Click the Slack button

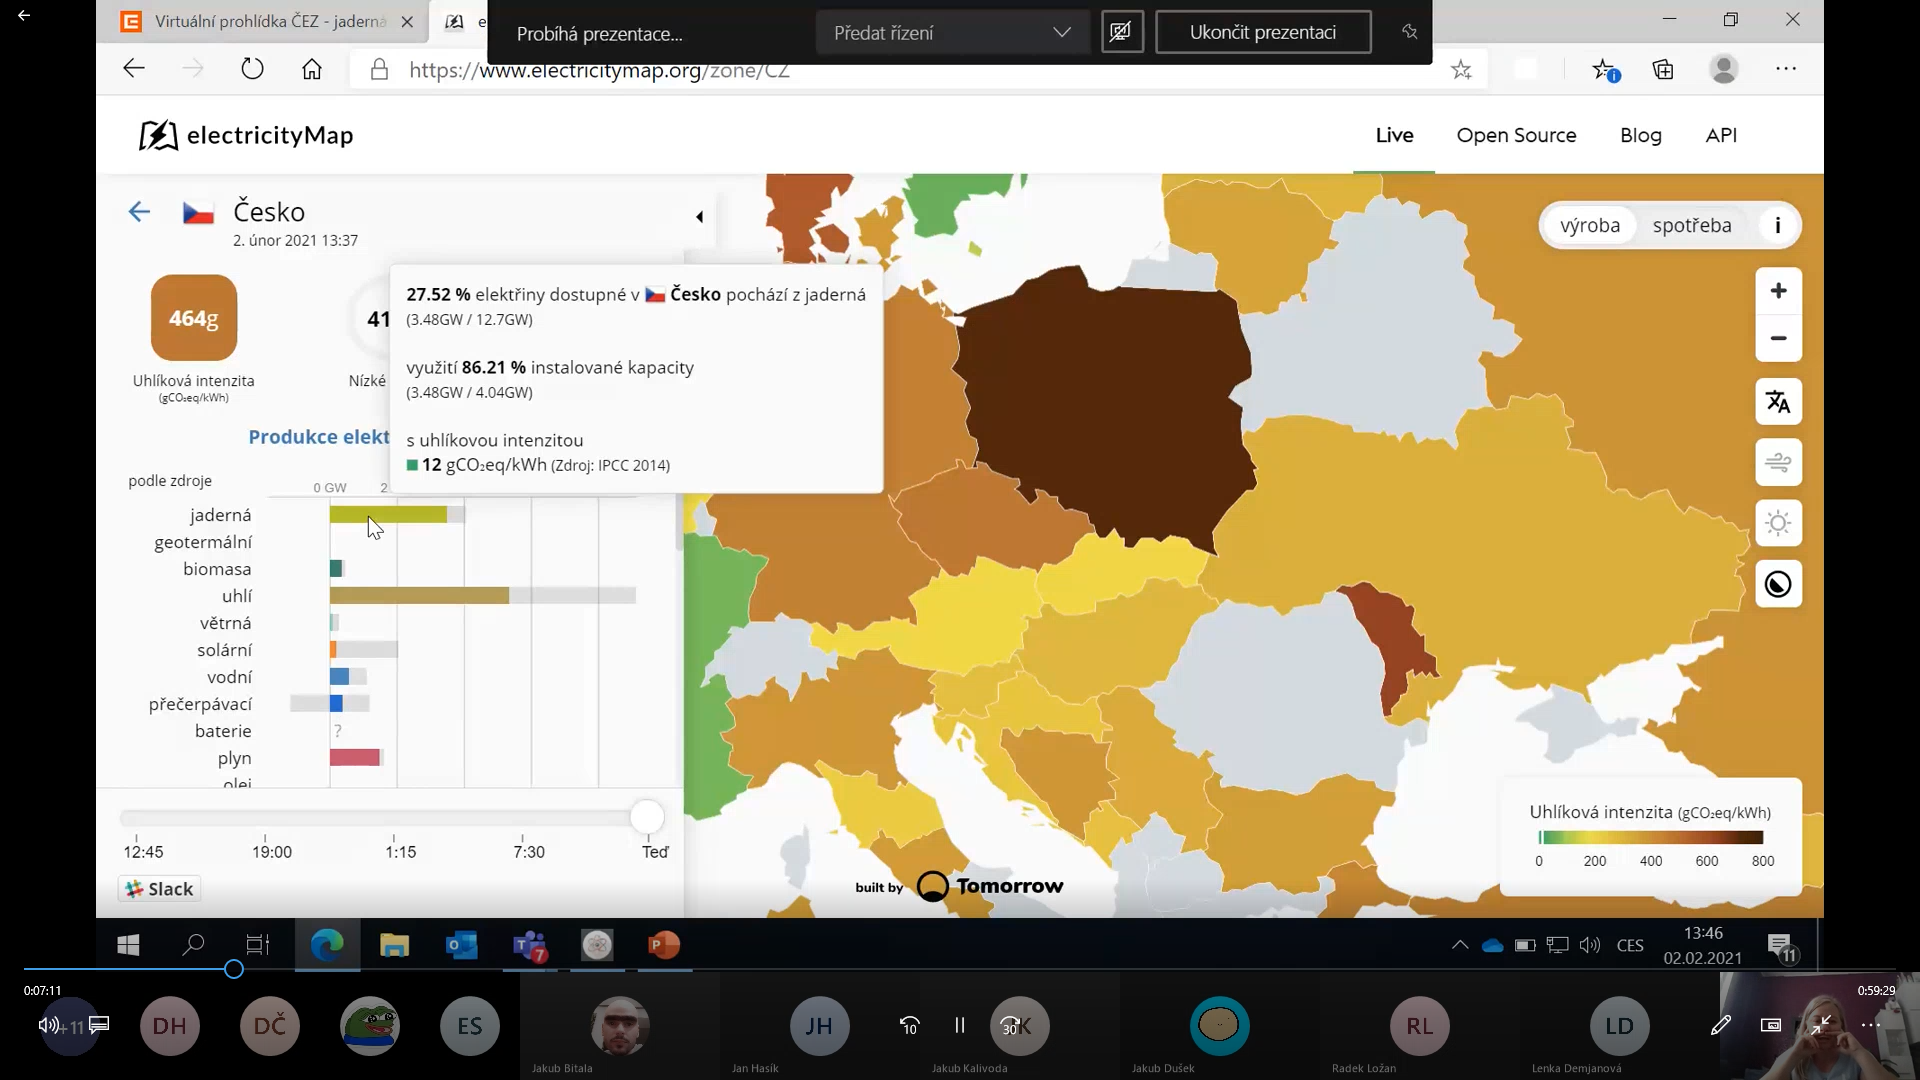tap(160, 889)
